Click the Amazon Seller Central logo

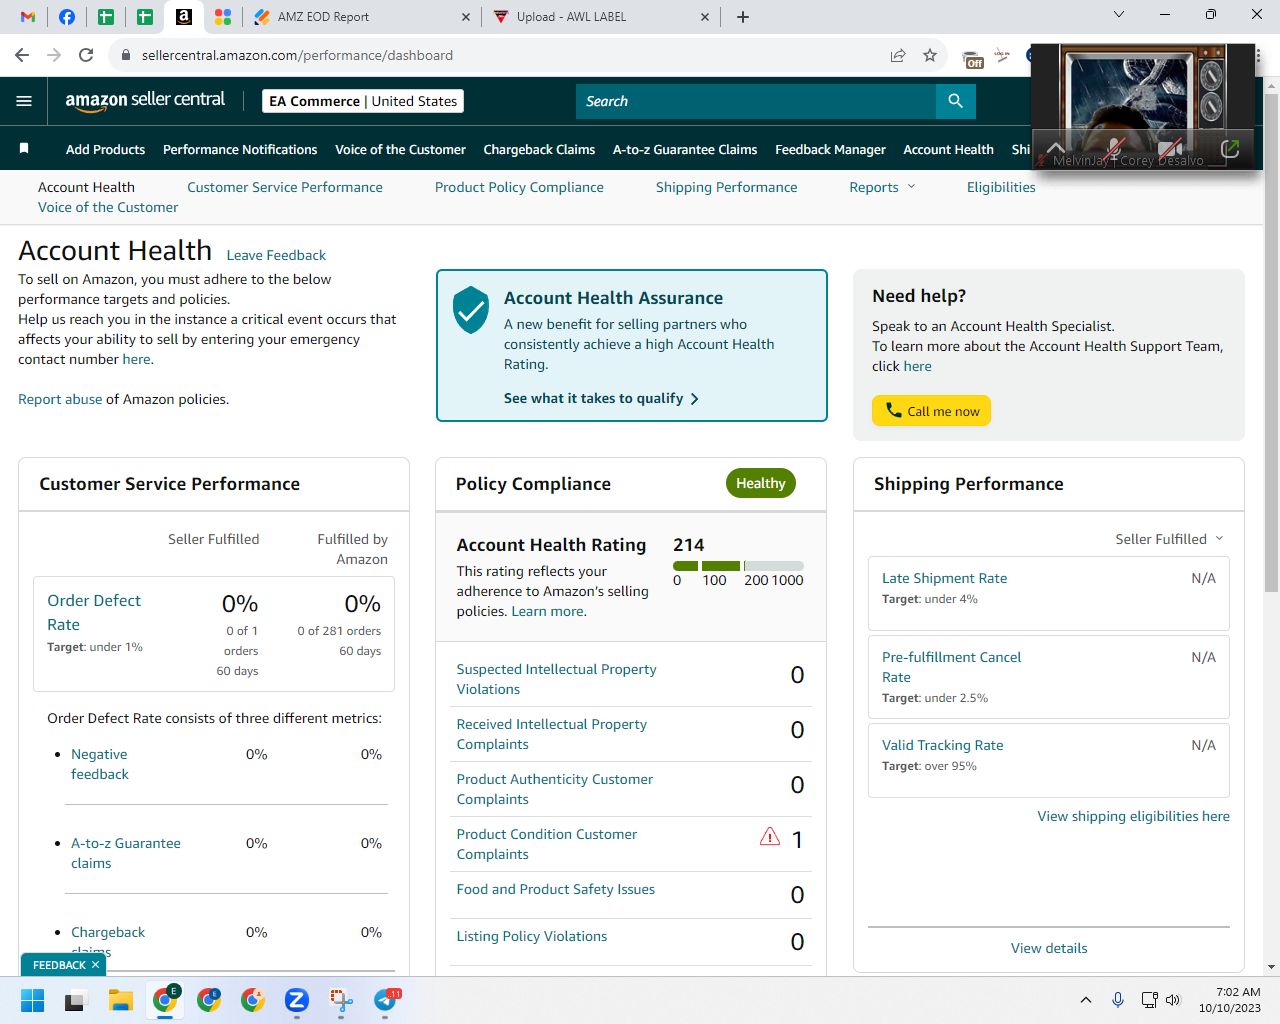click(x=145, y=100)
